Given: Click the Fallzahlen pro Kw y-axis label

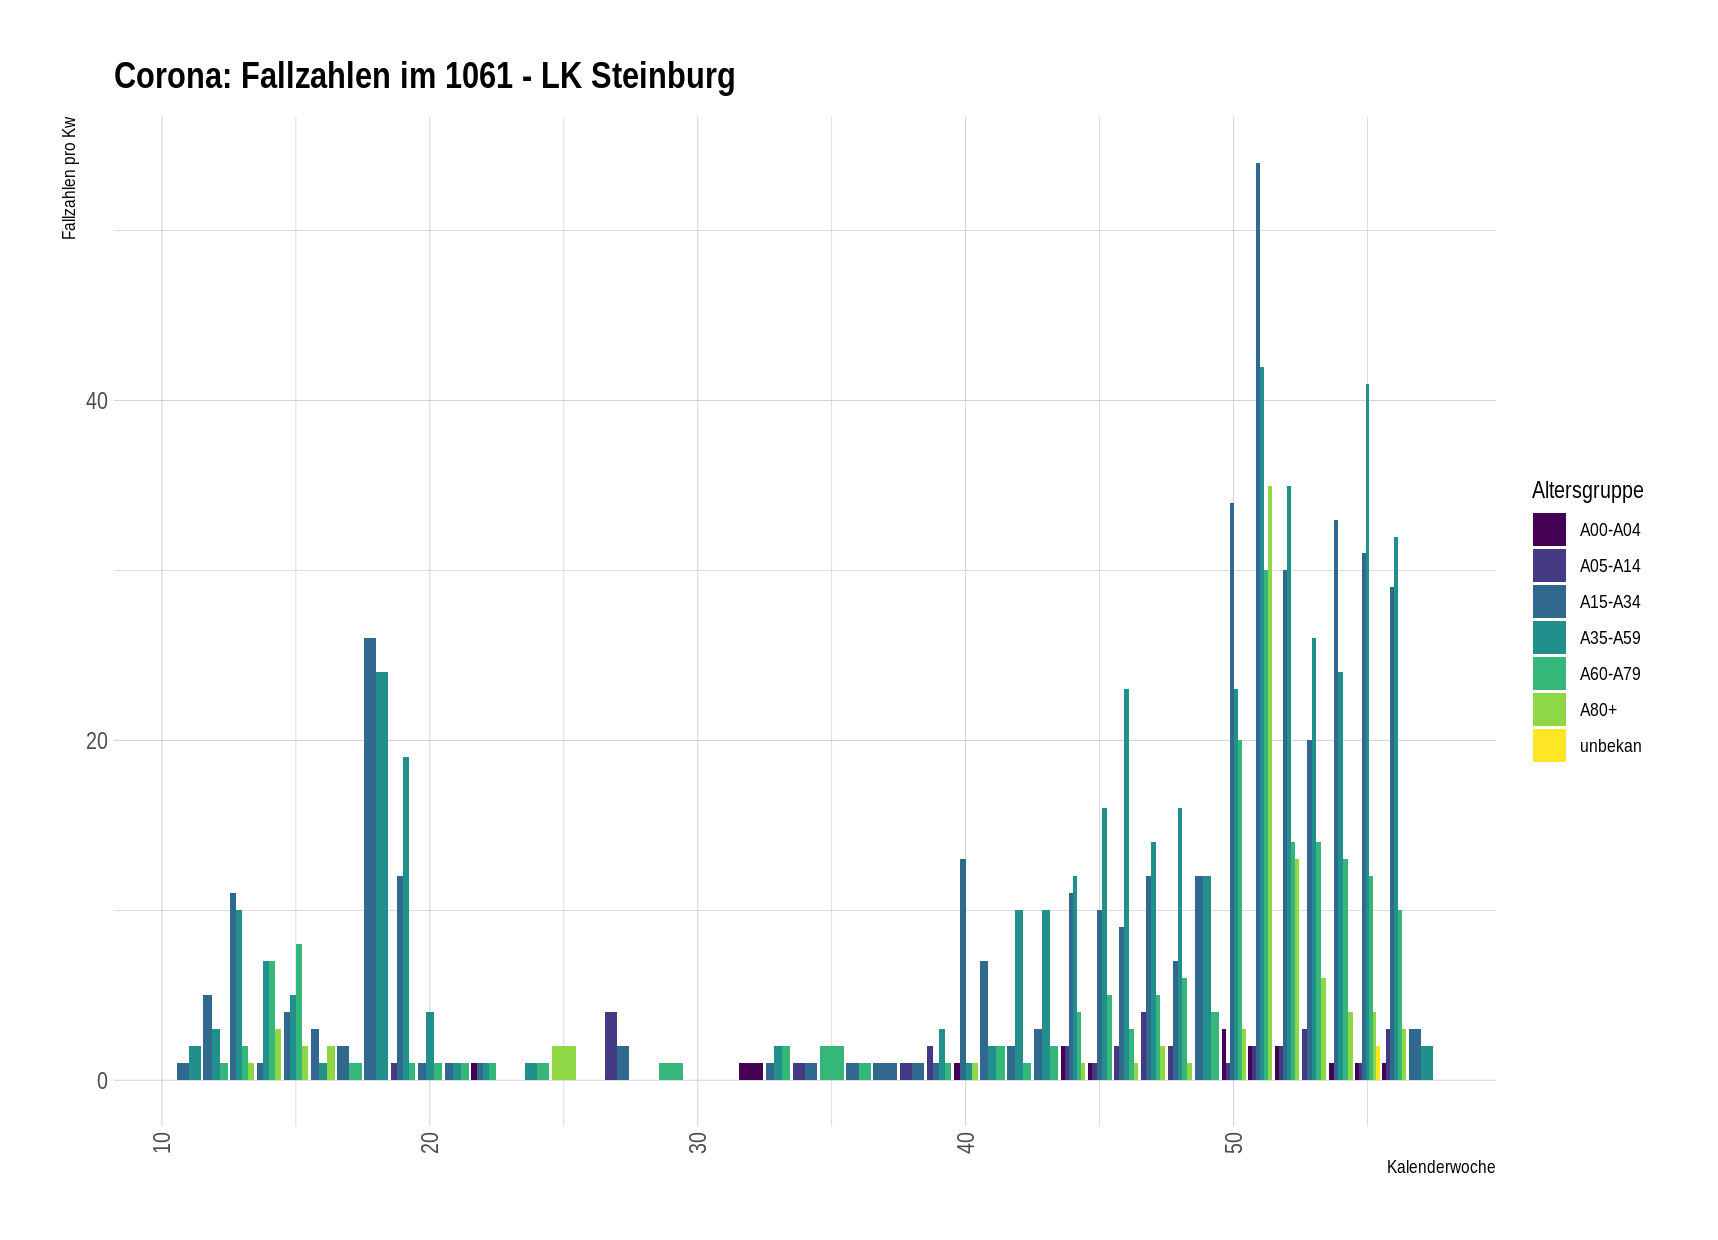Looking at the screenshot, I should coord(69,178).
